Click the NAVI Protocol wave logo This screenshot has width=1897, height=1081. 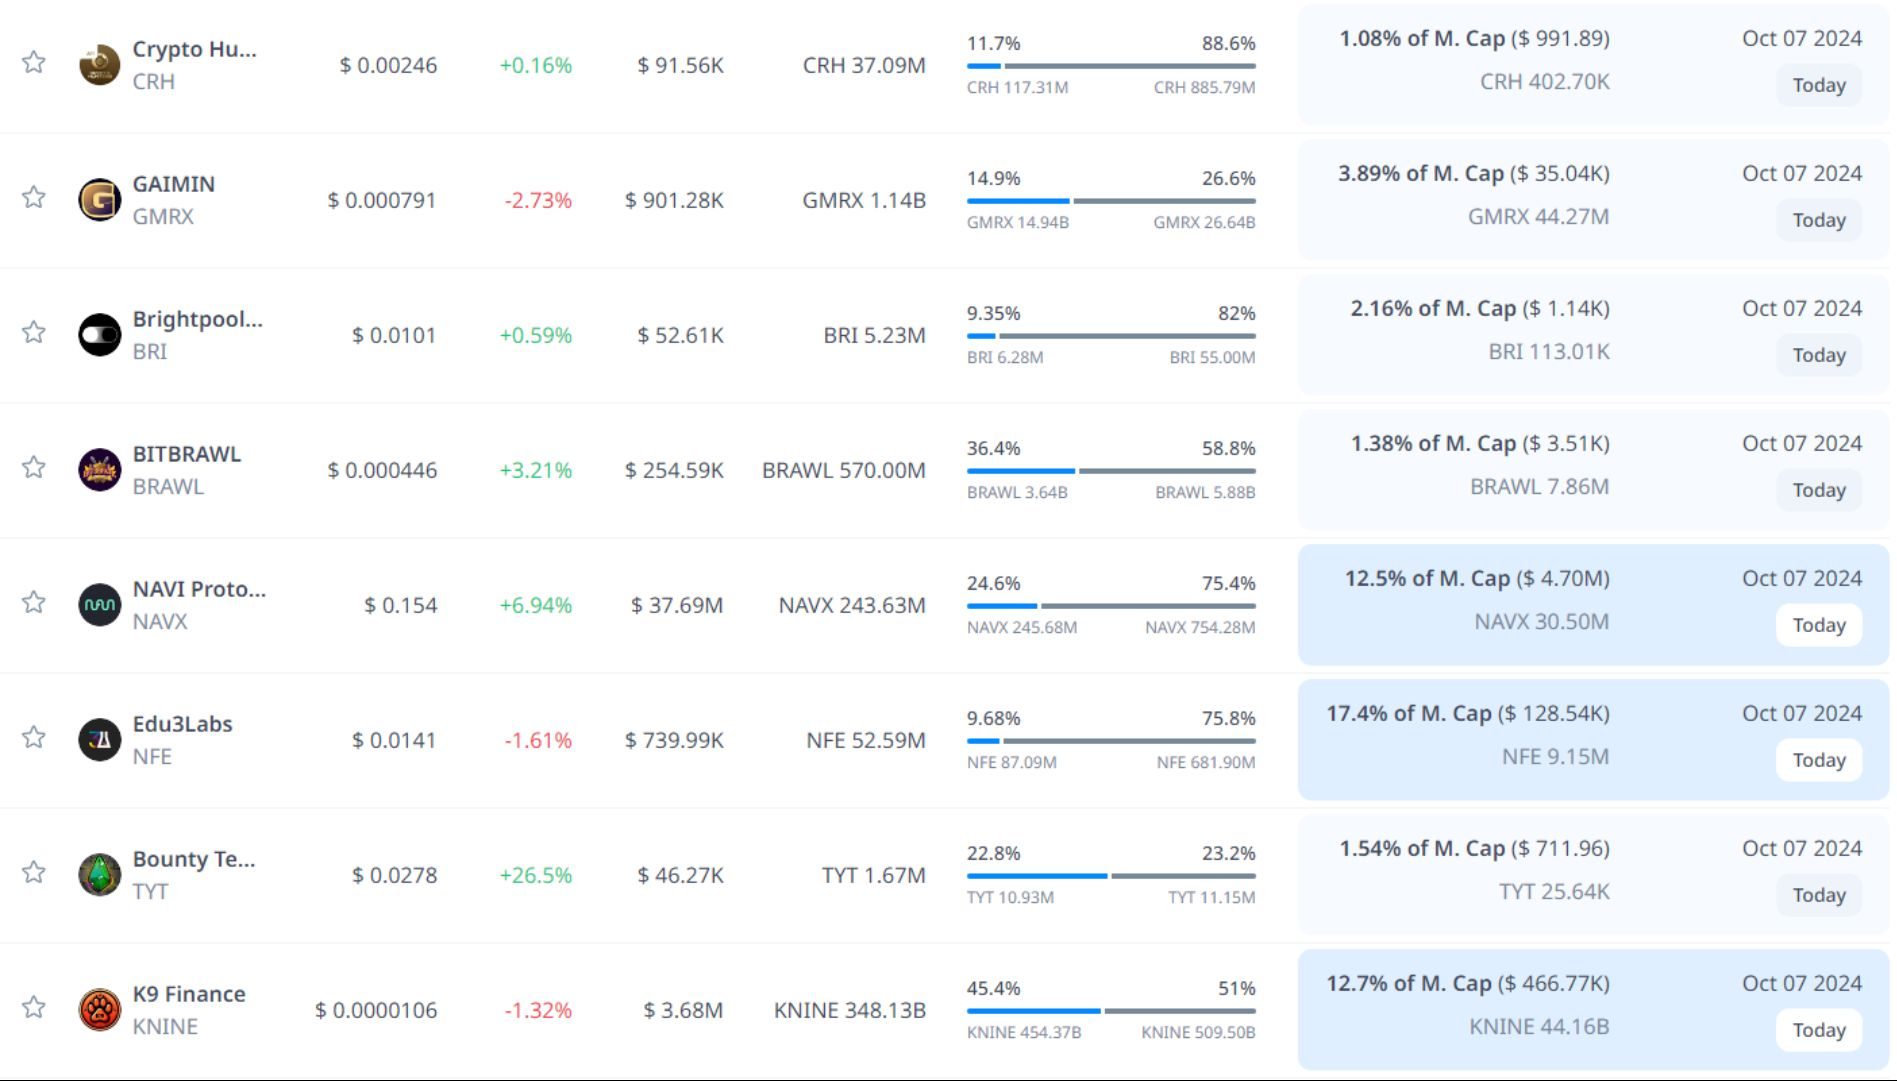coord(99,605)
